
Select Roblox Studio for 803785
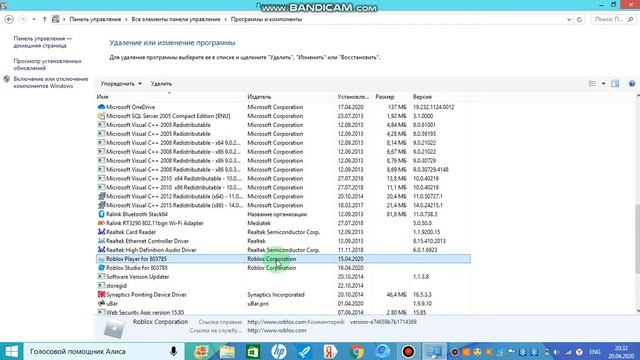pyautogui.click(x=283, y=268)
